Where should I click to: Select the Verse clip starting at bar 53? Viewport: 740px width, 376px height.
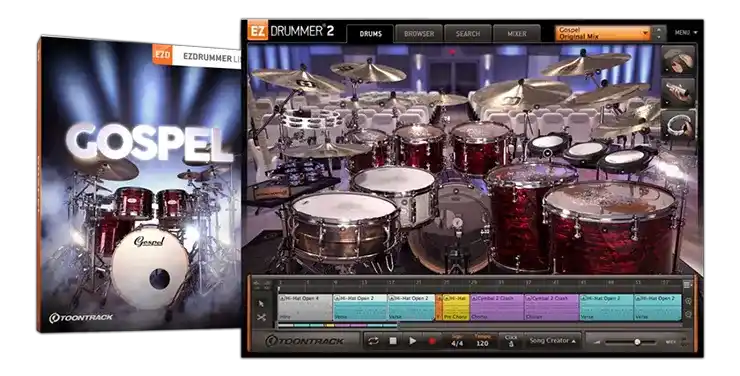point(657,308)
